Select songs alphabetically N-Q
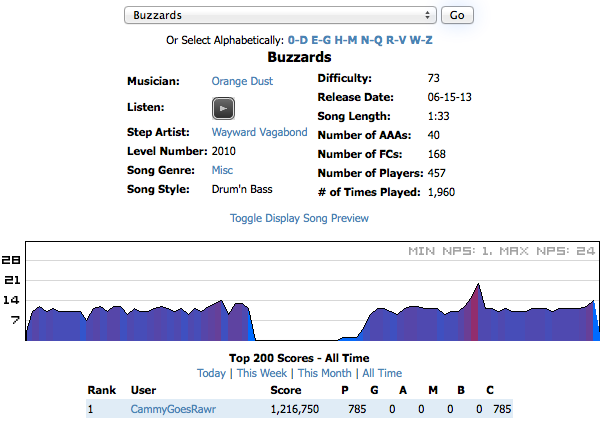Viewport: 607px width, 422px height. [372, 40]
